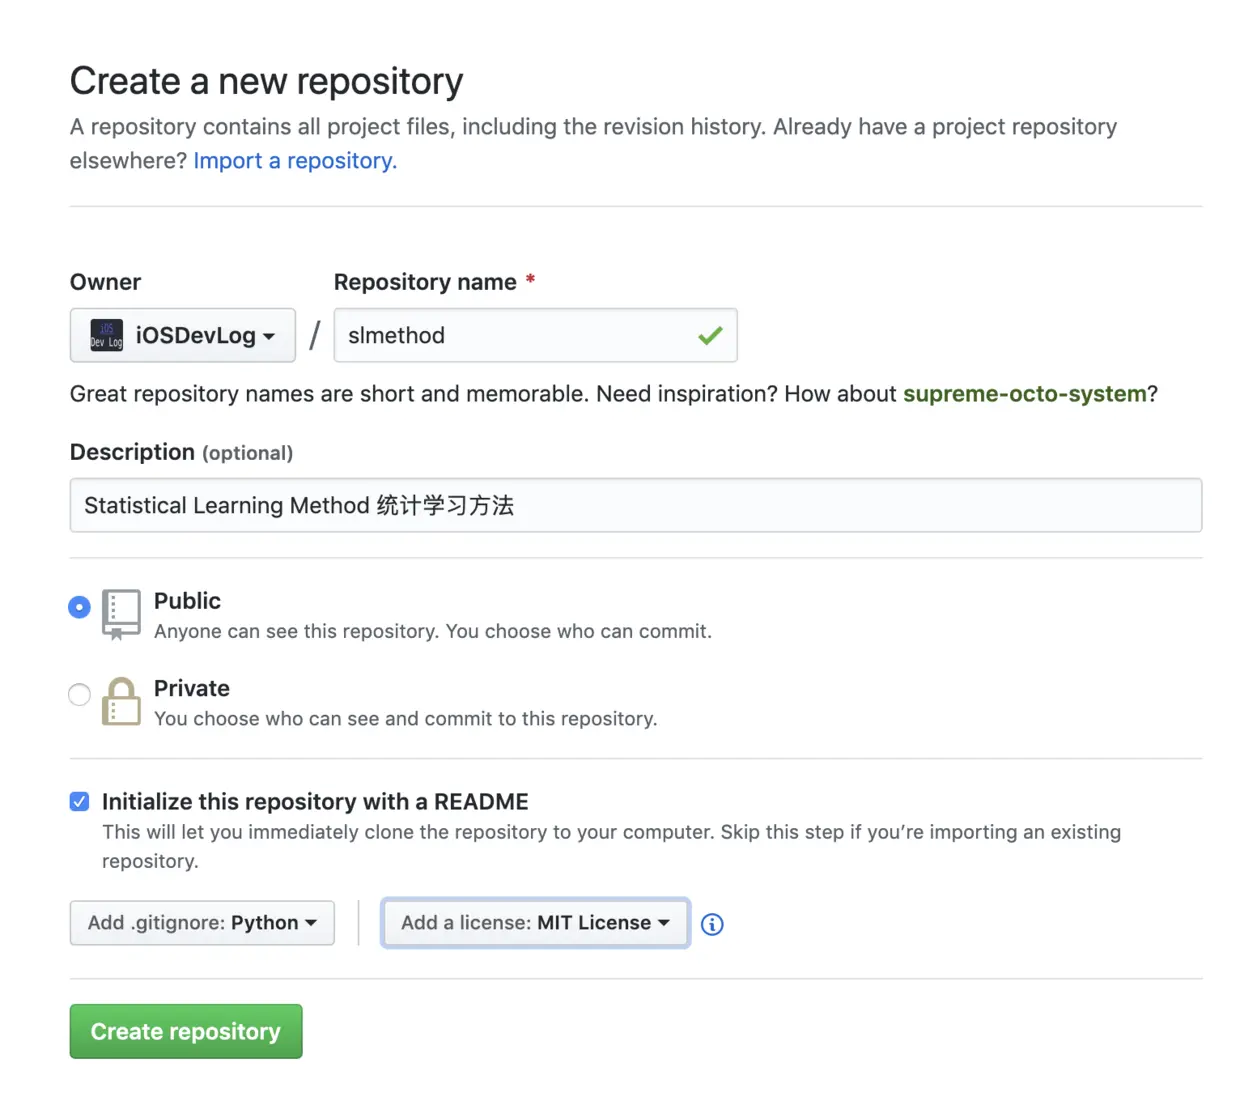Click "Initialize this repository with a README" label
1240x1101 pixels.
(315, 802)
